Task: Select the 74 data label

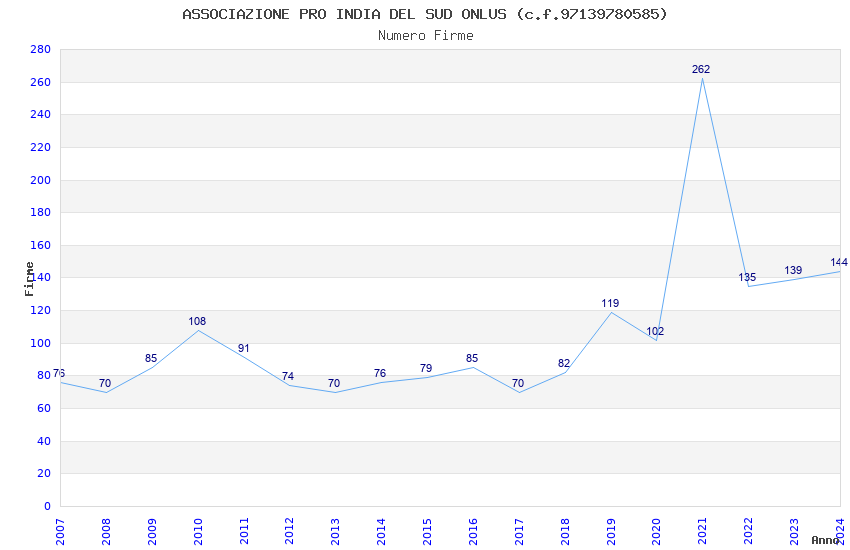Action: 288,376
